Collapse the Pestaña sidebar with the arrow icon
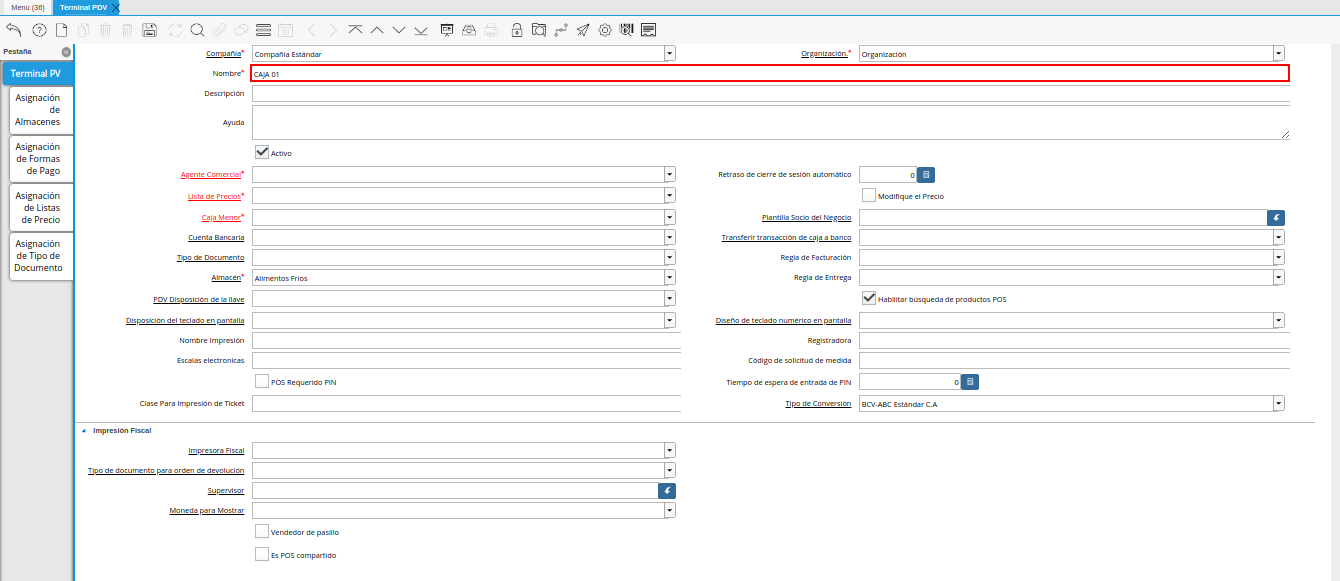Image resolution: width=1340 pixels, height=581 pixels. click(66, 51)
